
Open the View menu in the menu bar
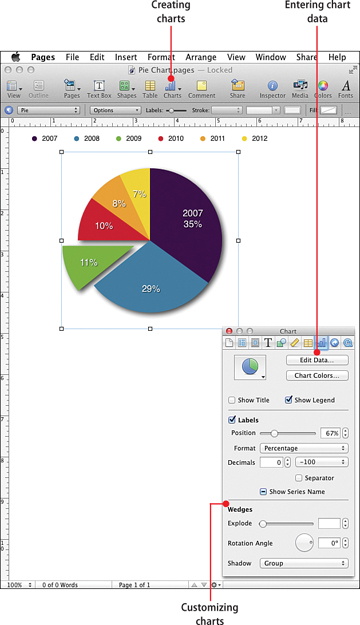[236, 57]
